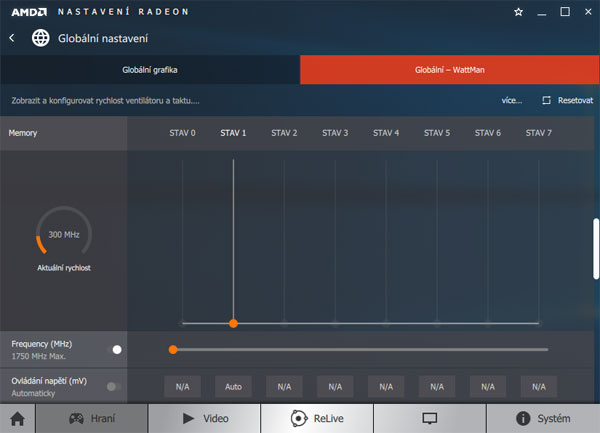Maximize the Radeon settings window
600x433 pixels.
[x=565, y=12]
